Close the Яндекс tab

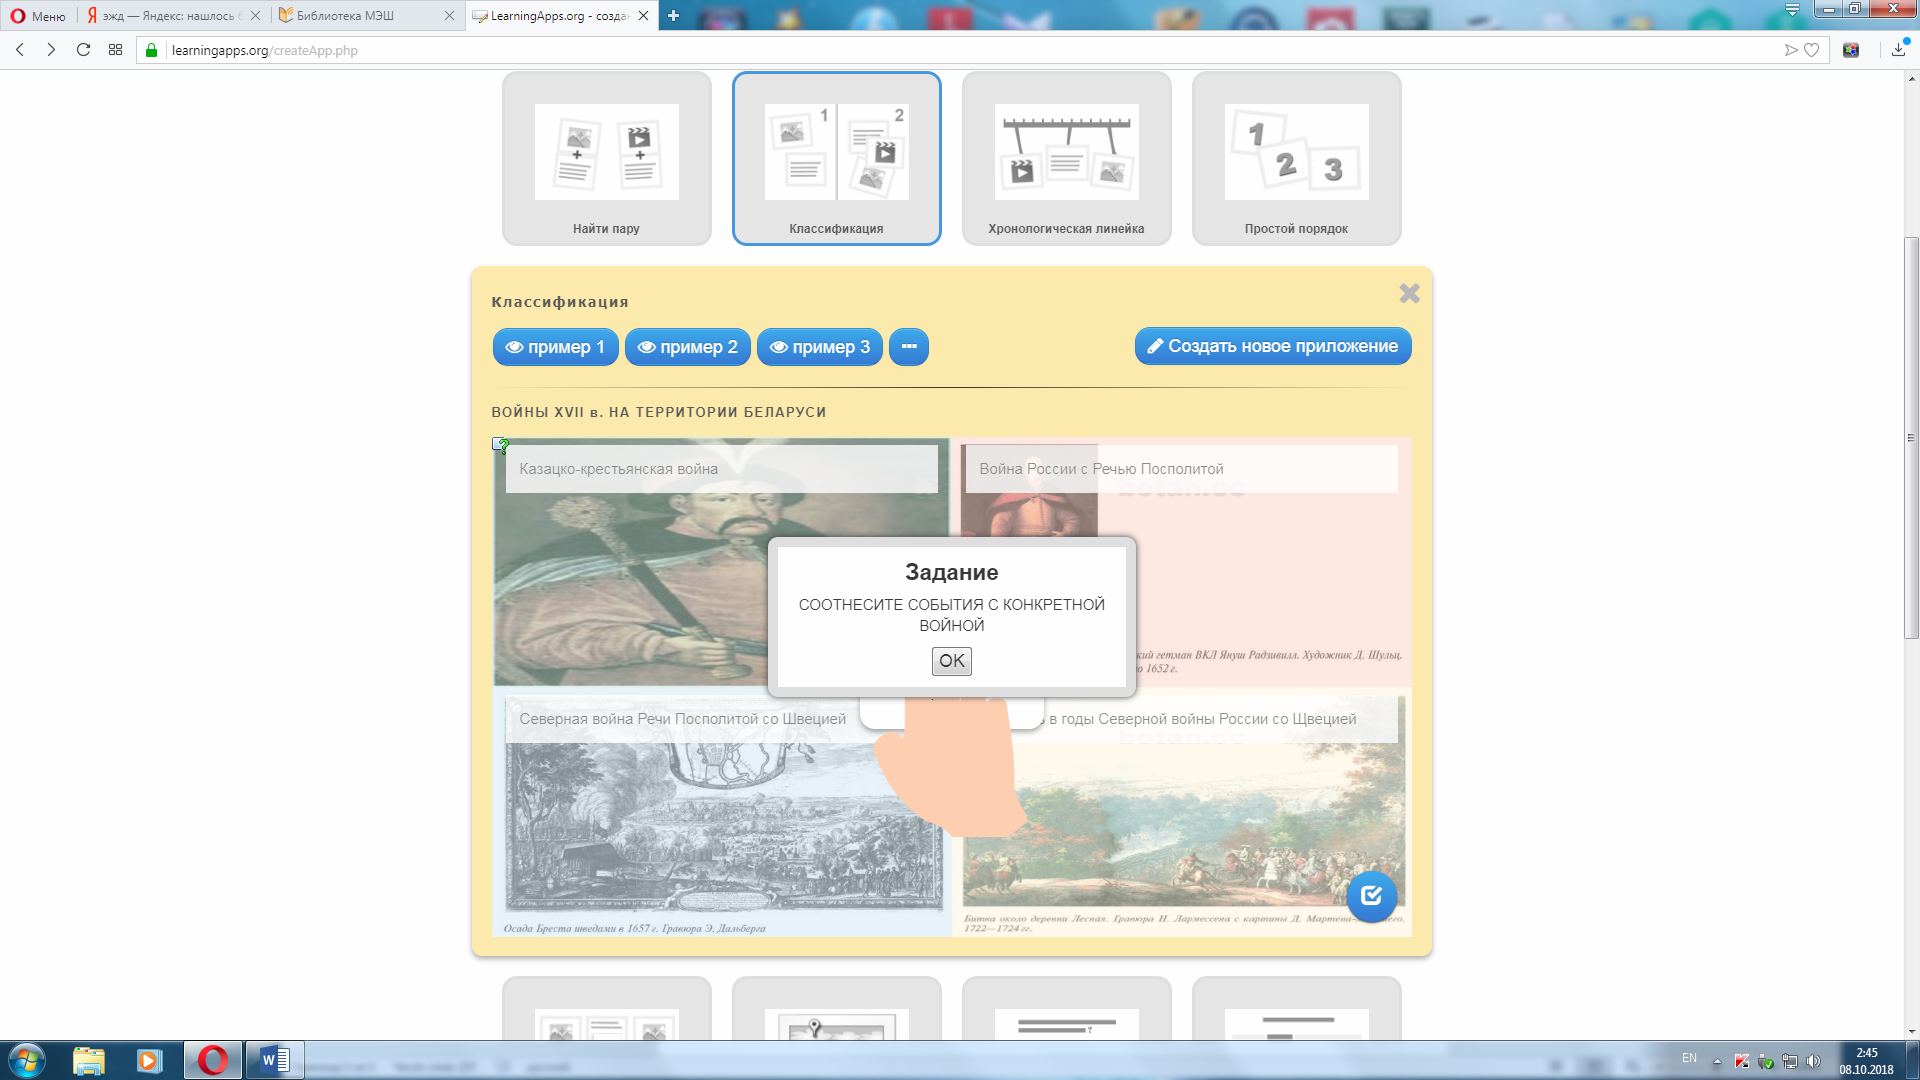click(255, 15)
